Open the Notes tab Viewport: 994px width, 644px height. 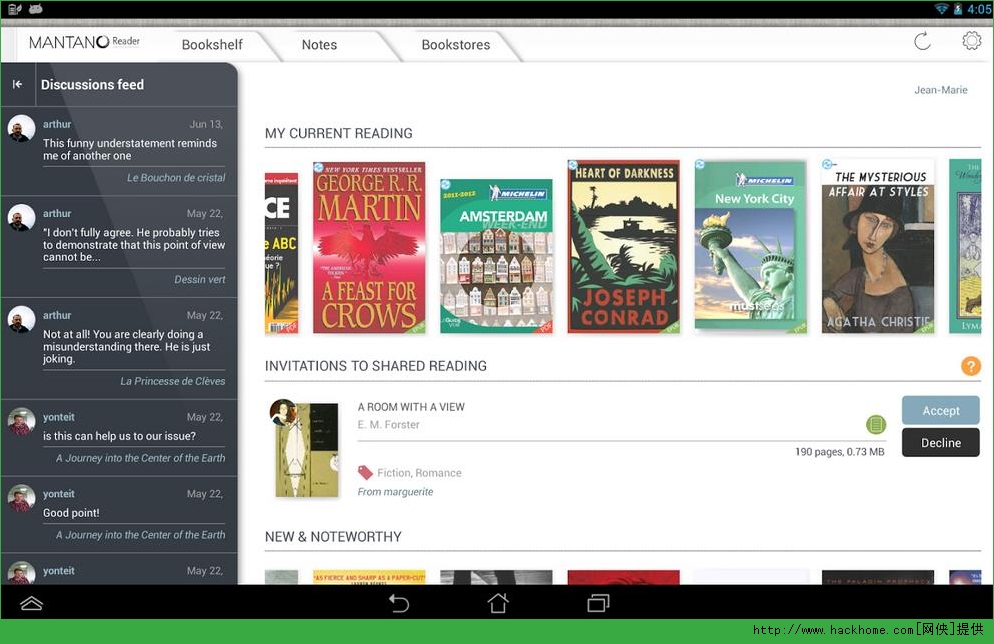[319, 45]
